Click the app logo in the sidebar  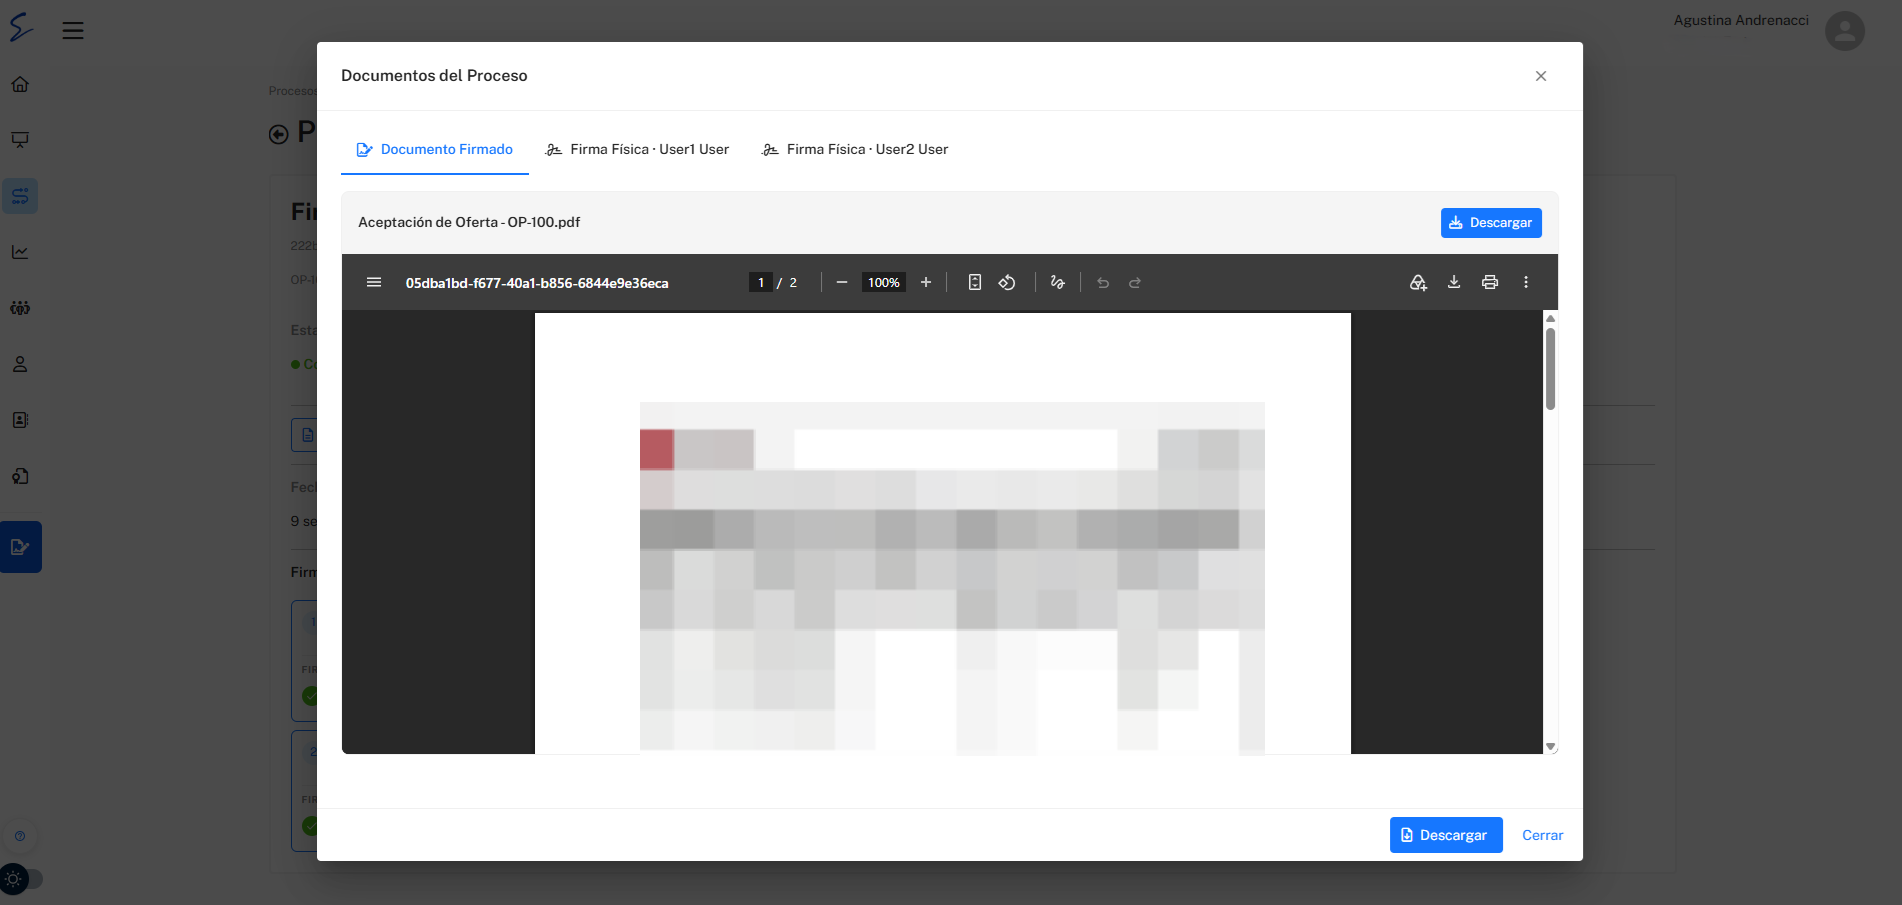coord(21,27)
